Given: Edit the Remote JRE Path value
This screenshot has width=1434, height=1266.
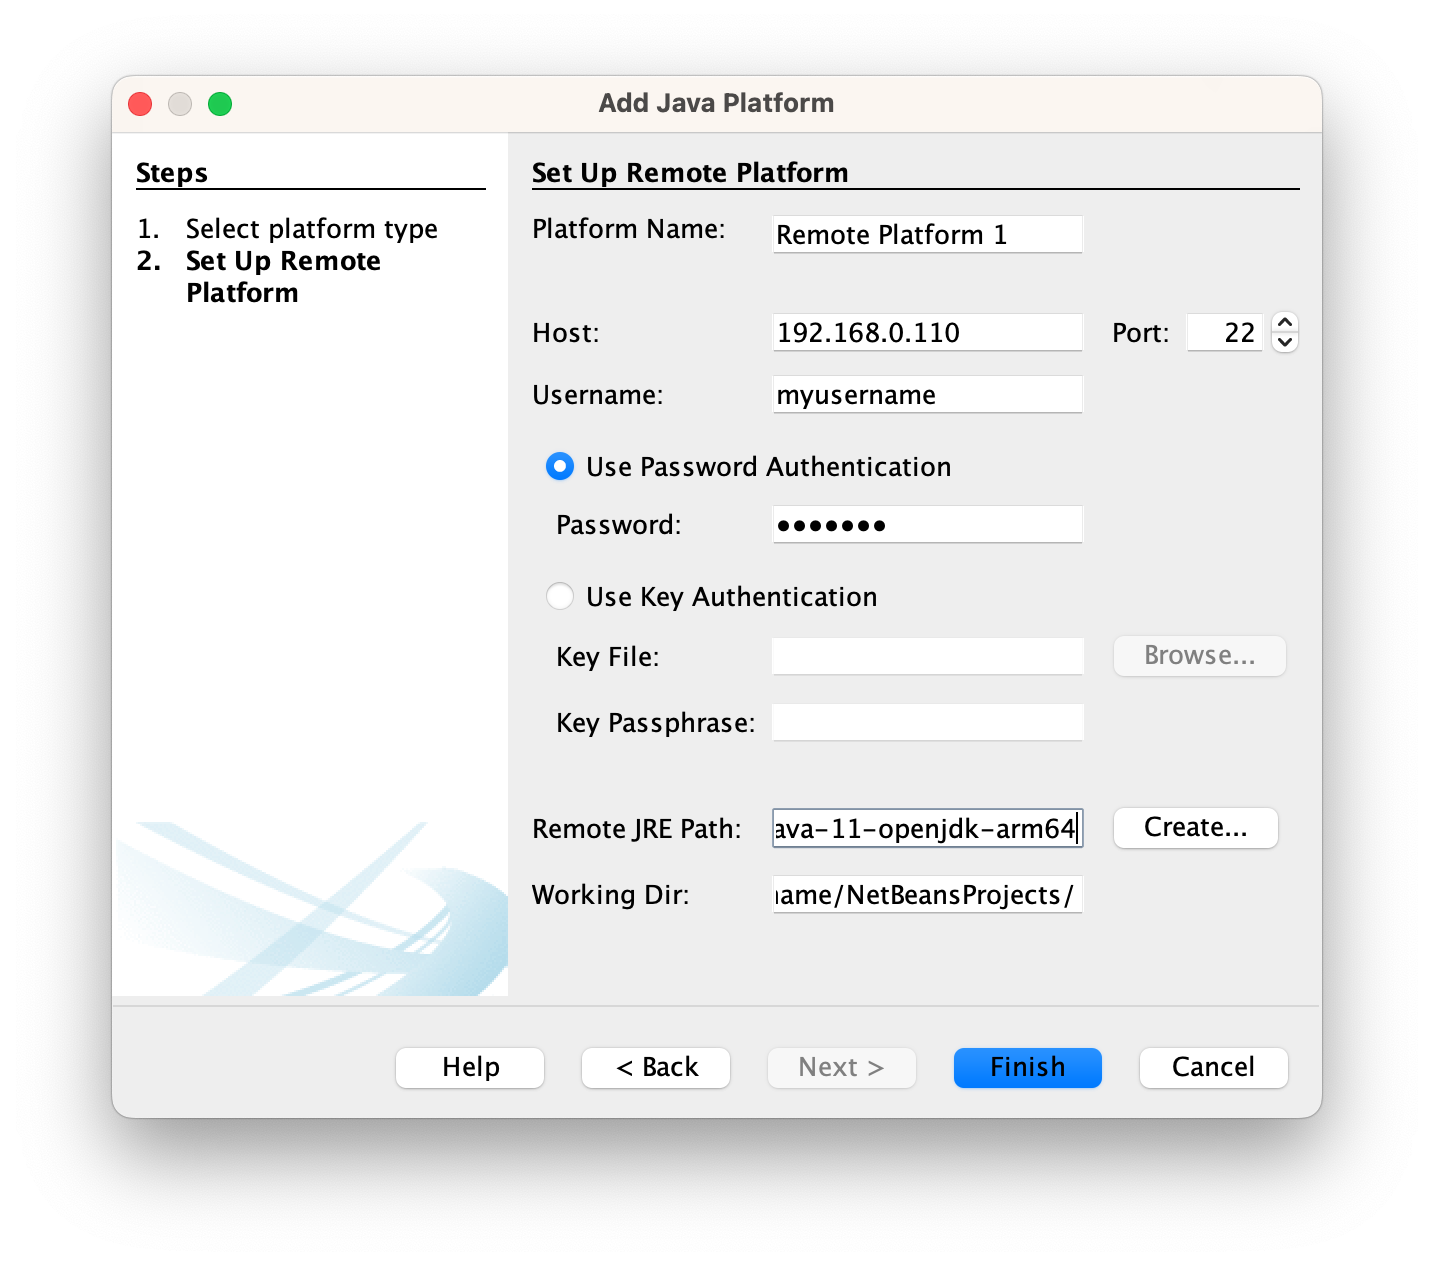Looking at the screenshot, I should click(x=926, y=828).
